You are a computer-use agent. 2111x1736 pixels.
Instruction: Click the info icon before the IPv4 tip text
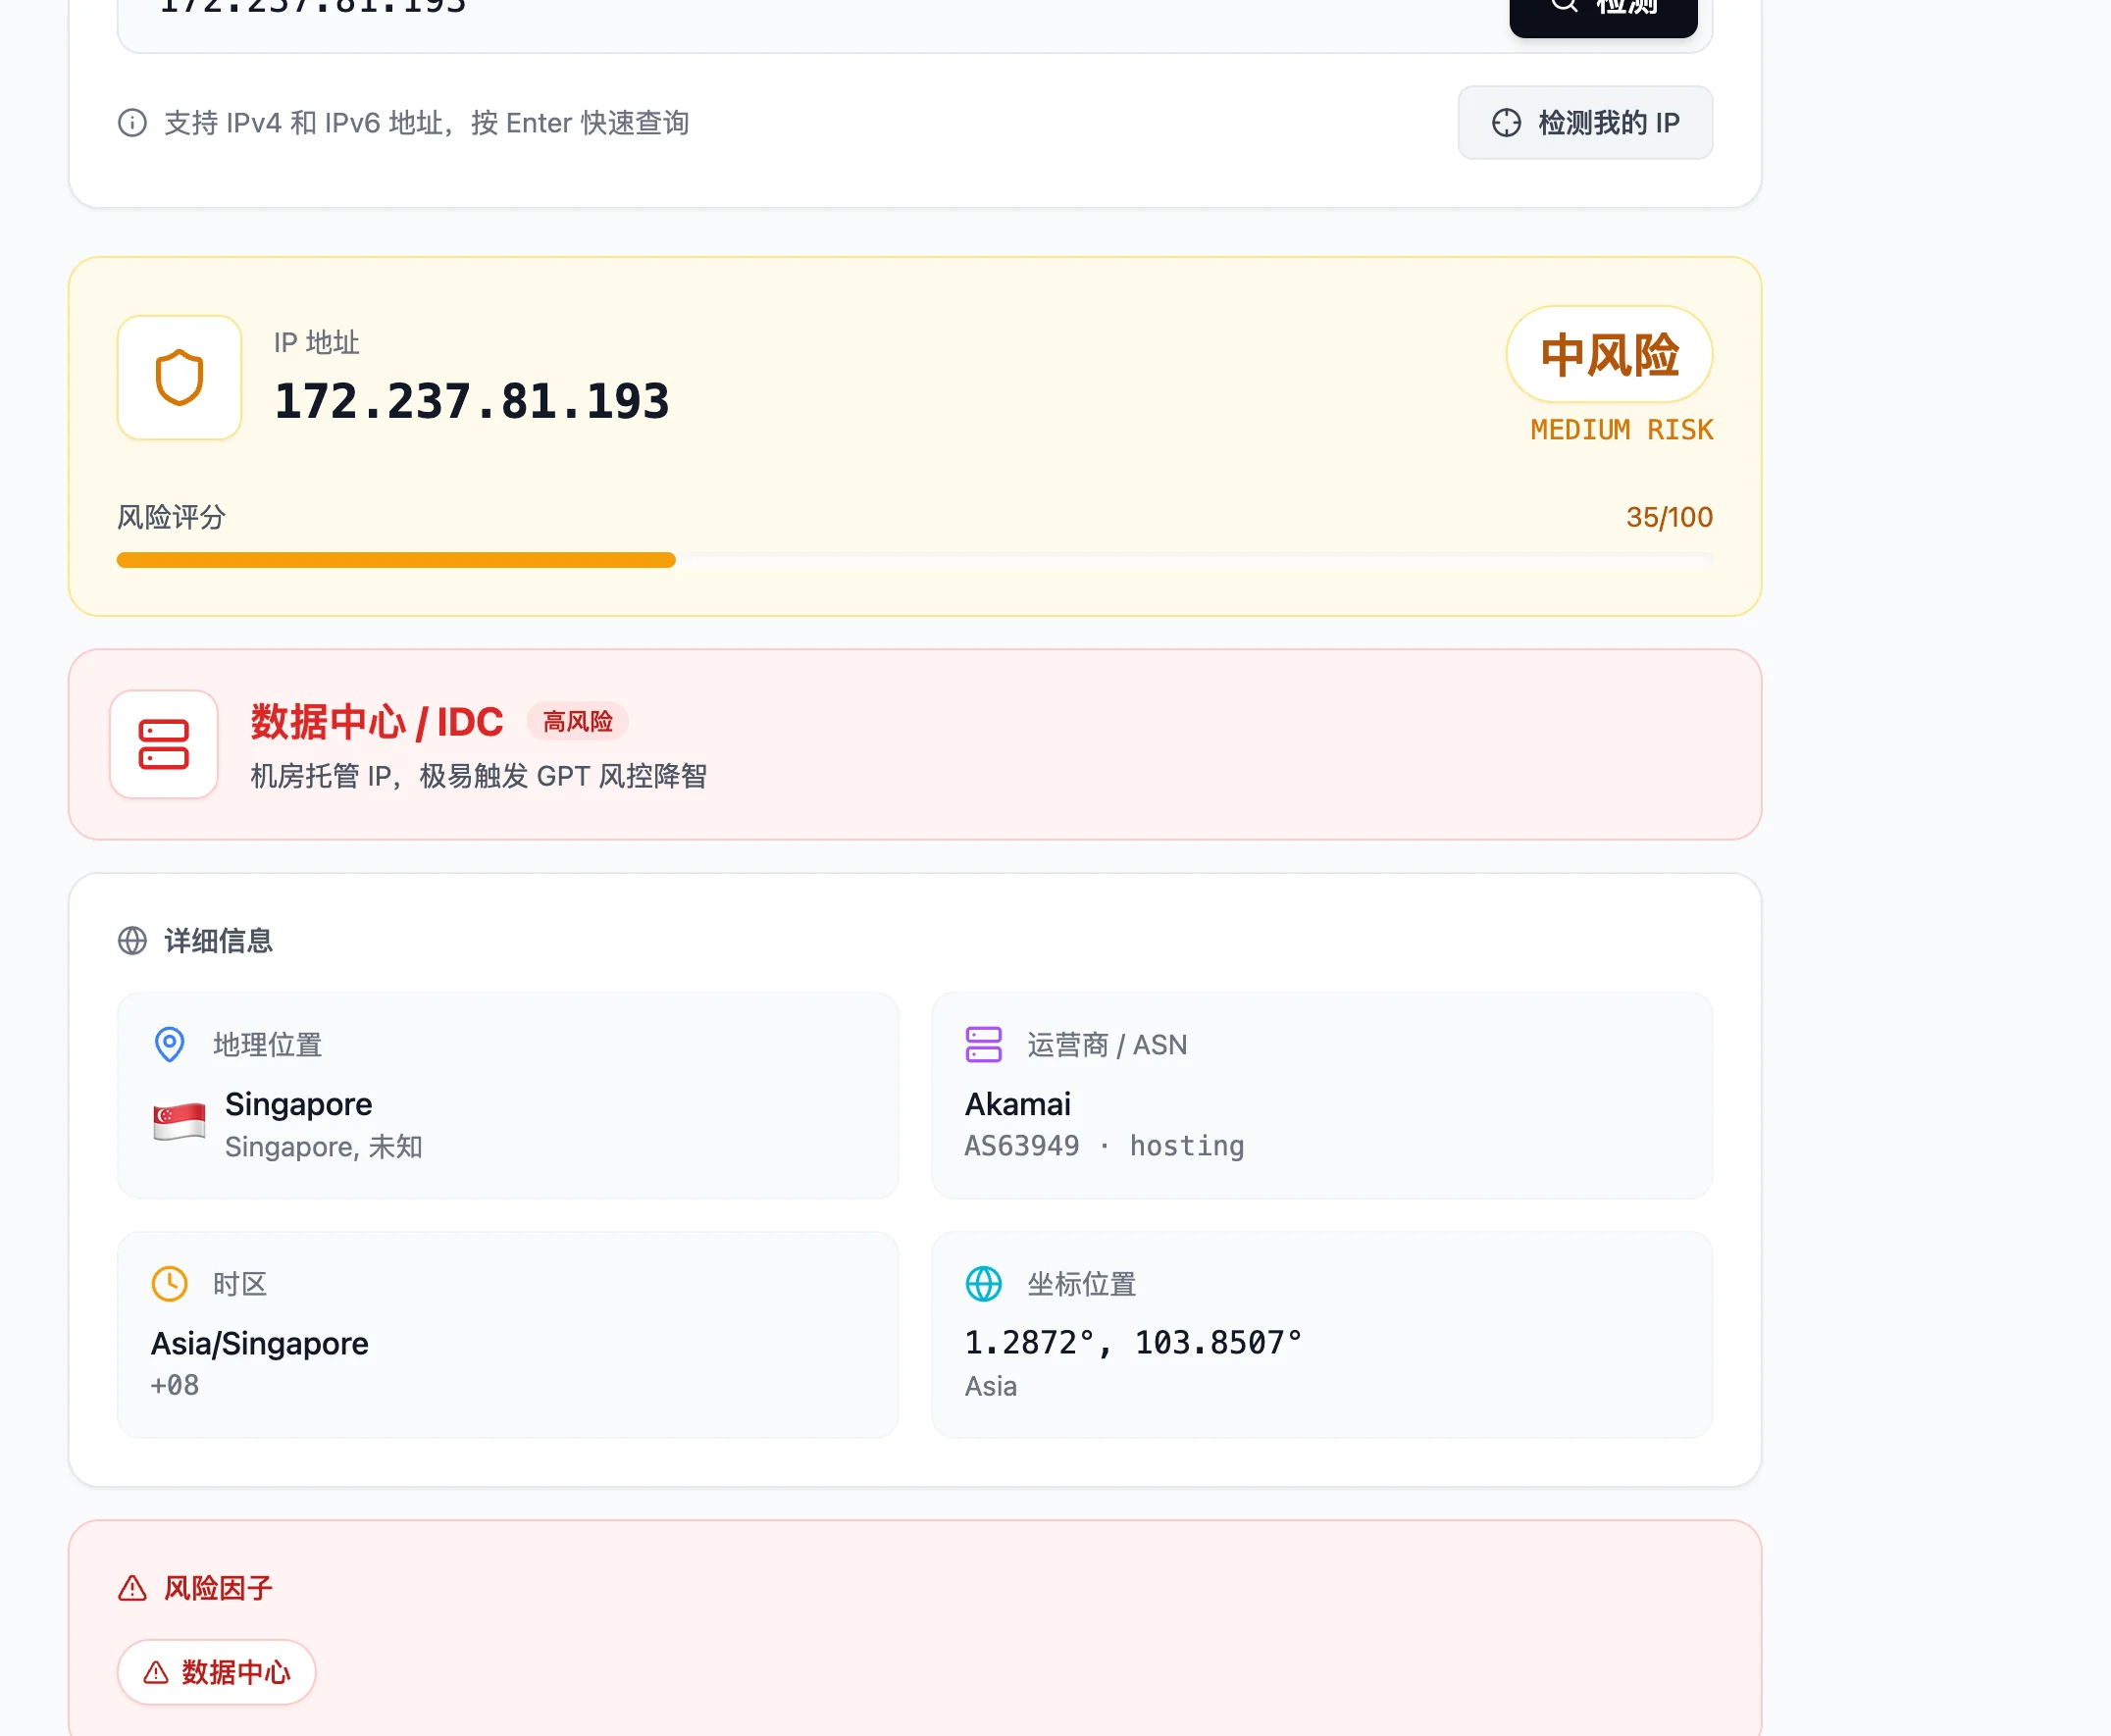pyautogui.click(x=132, y=122)
